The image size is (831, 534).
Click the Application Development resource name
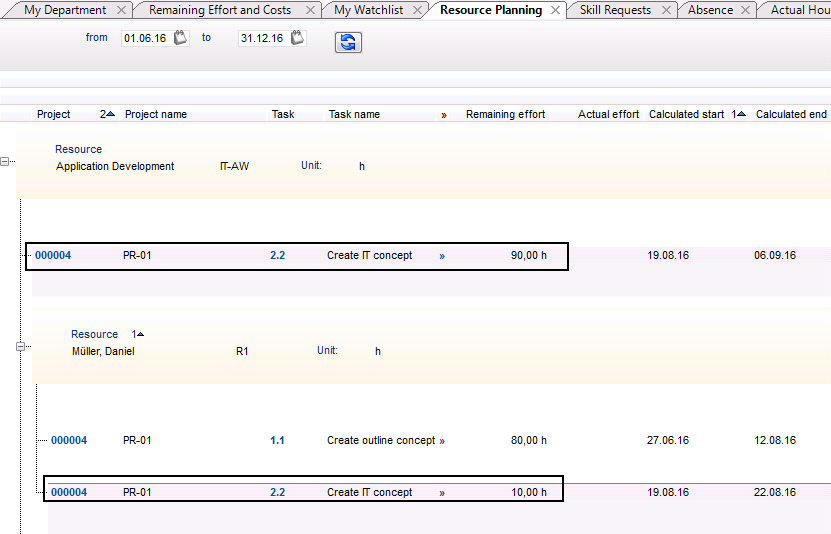(x=115, y=166)
